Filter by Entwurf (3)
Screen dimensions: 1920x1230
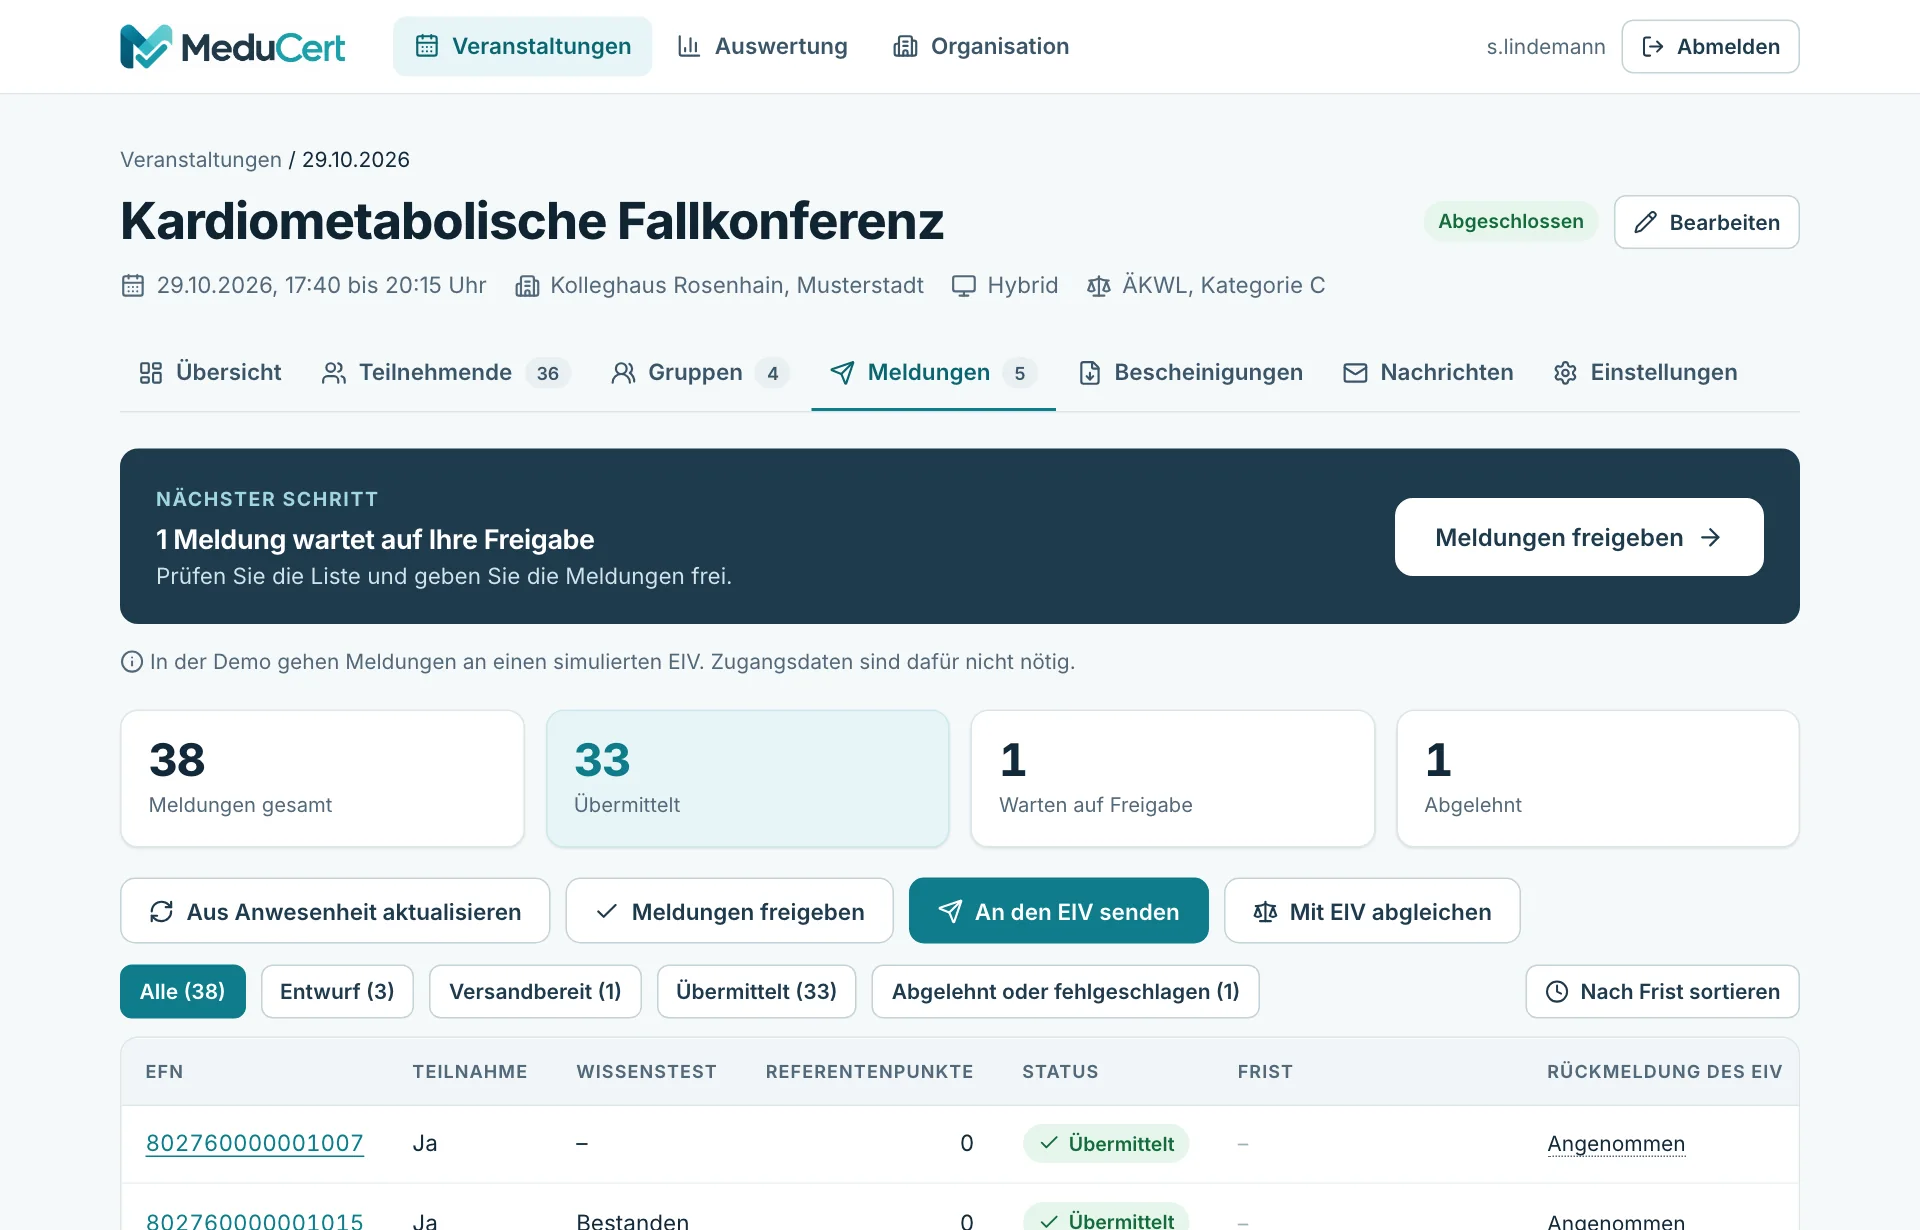click(x=337, y=992)
